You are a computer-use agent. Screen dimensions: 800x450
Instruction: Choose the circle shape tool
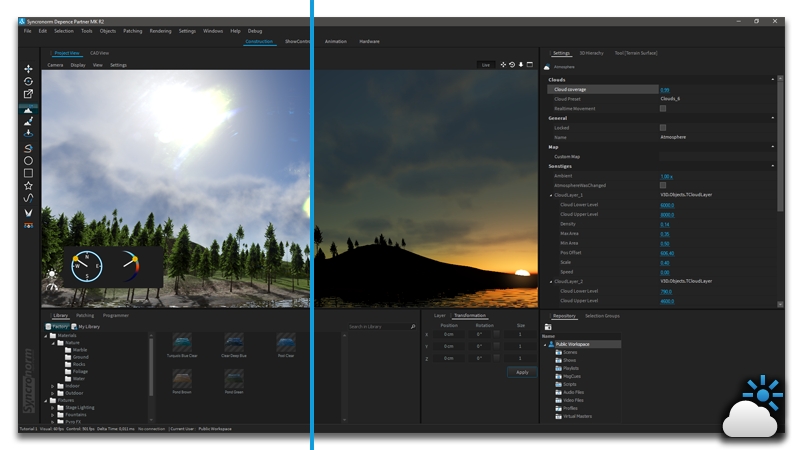[x=28, y=160]
